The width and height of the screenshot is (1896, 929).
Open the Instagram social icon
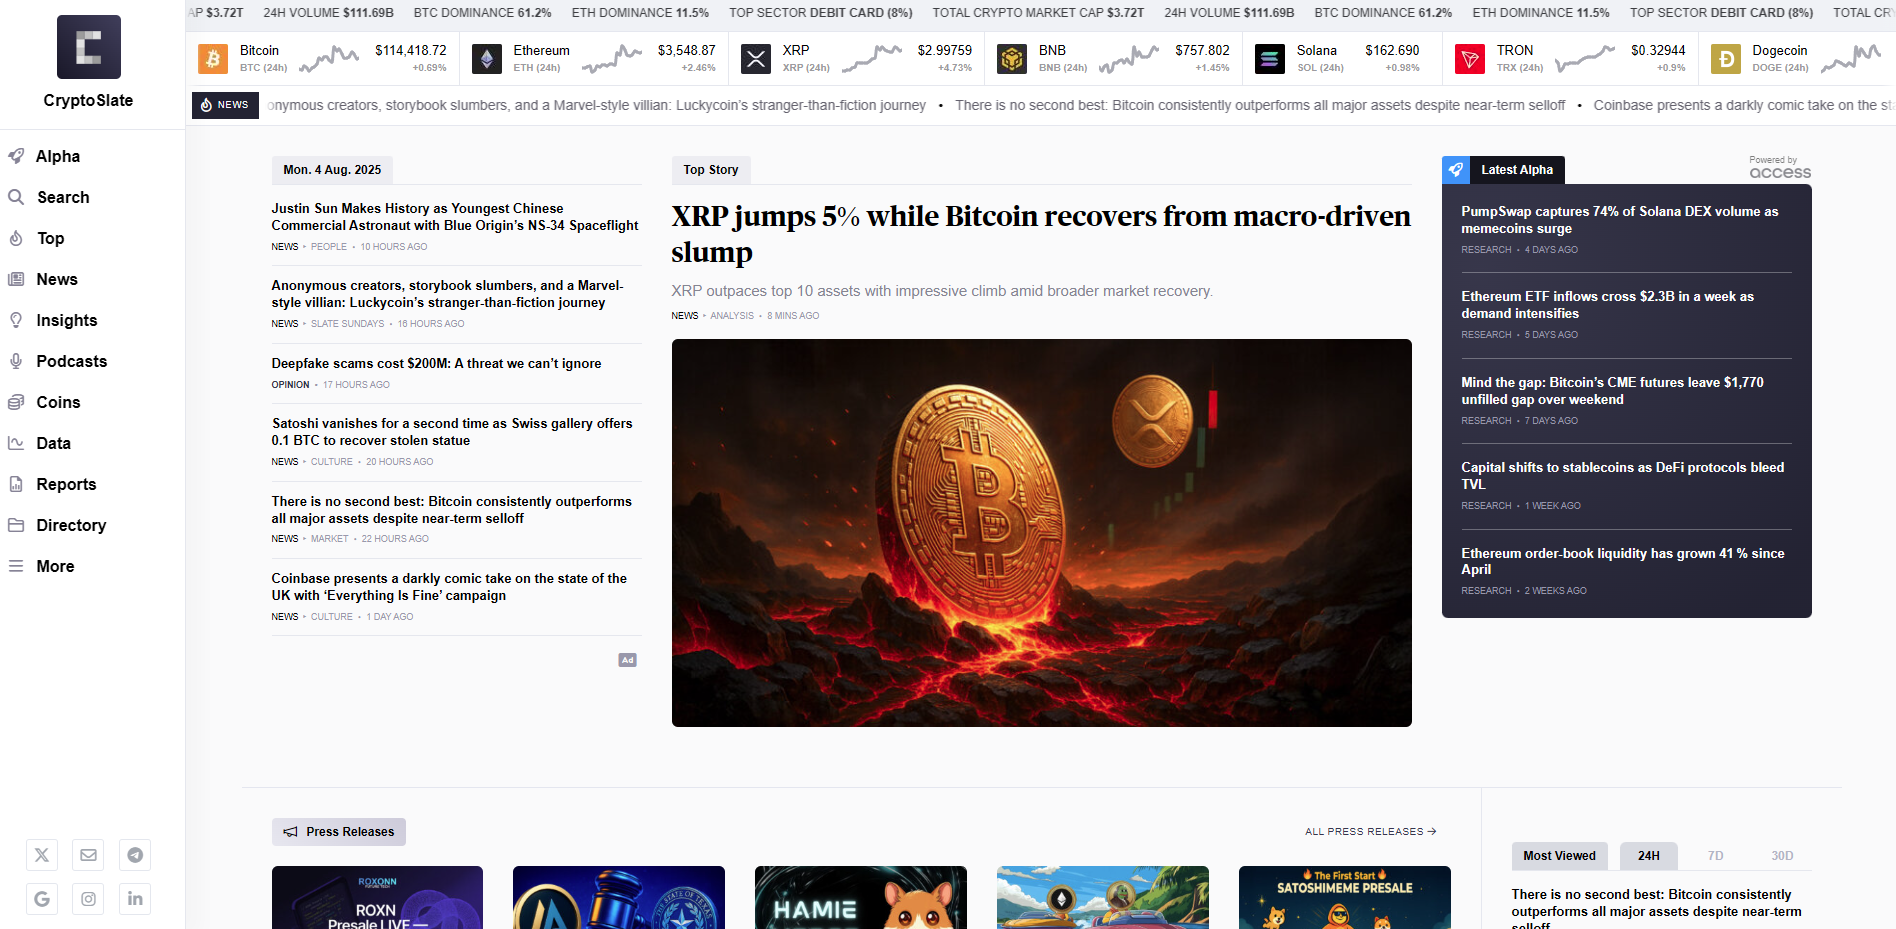[x=89, y=899]
